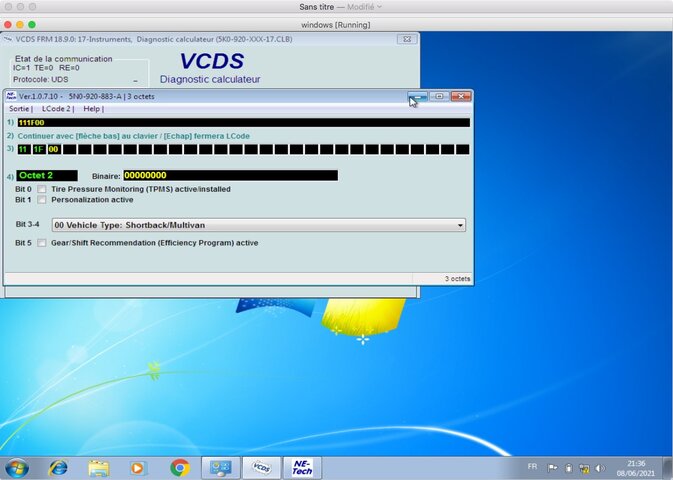The width and height of the screenshot is (673, 480).
Task: Close the VCDS FRM 18.9.0 window
Action: tap(406, 39)
